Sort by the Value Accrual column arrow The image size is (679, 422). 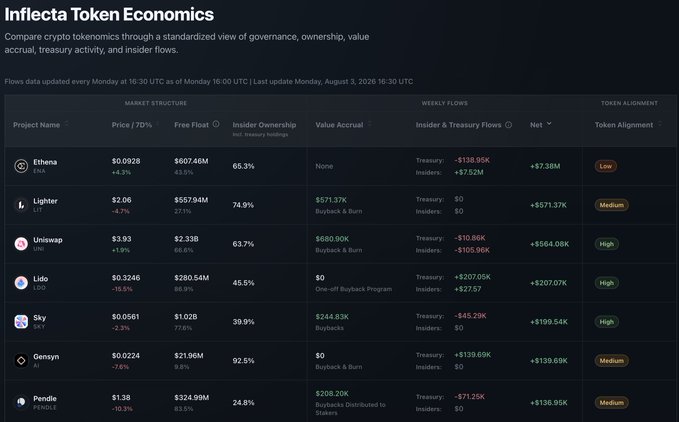(x=369, y=125)
